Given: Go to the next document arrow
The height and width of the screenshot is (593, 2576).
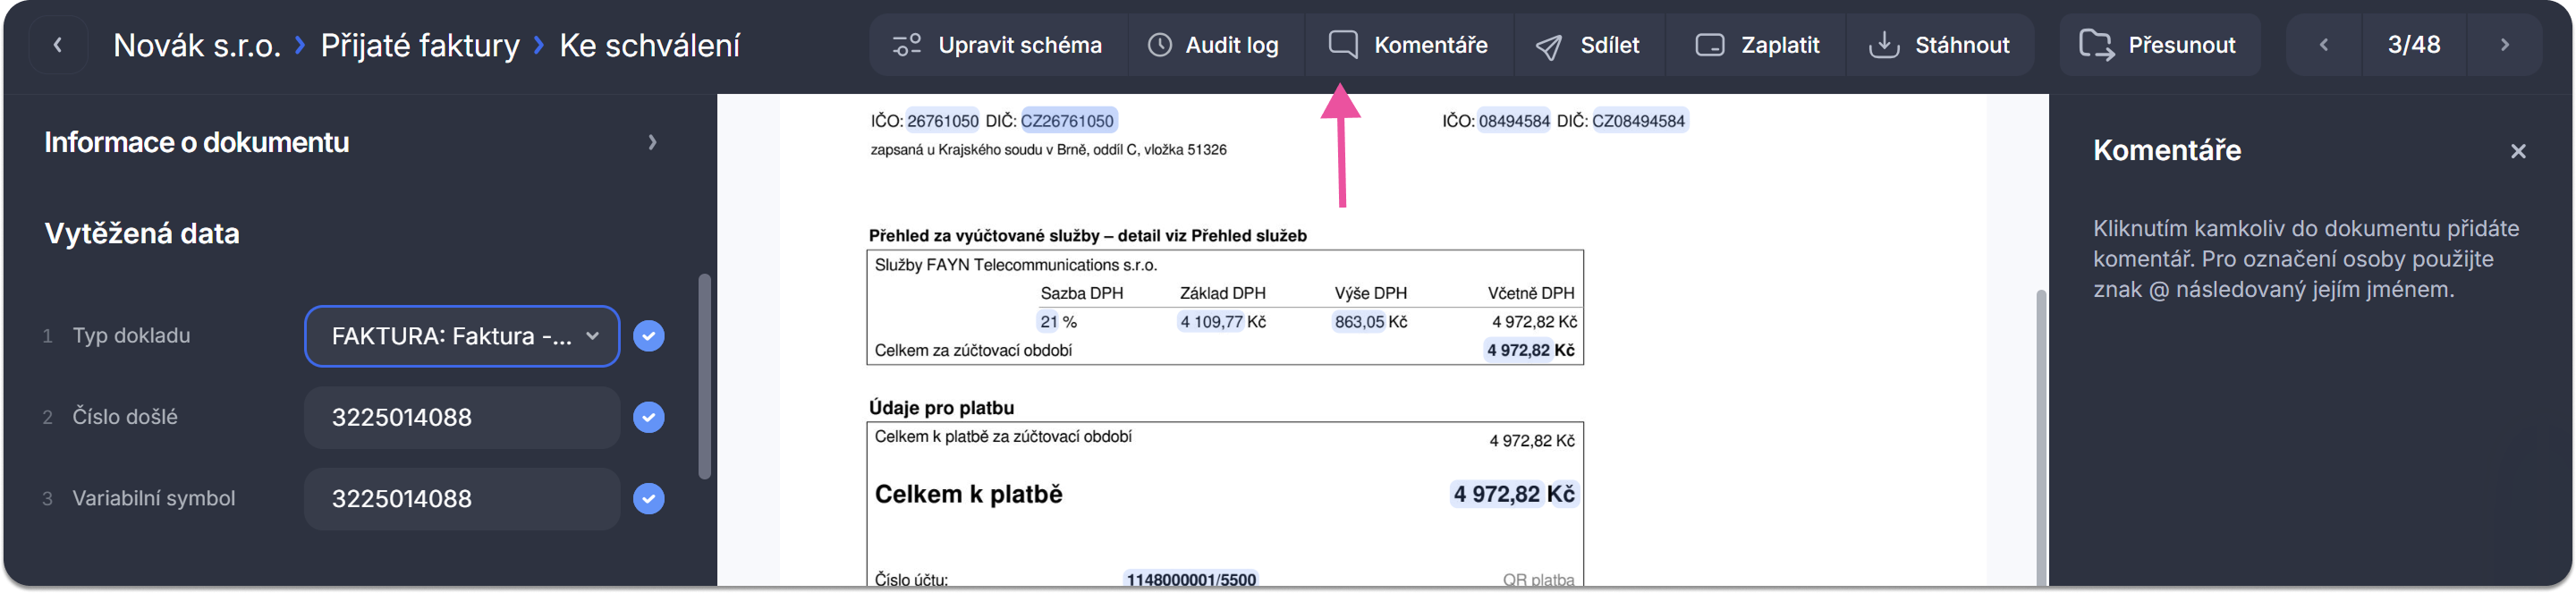Looking at the screenshot, I should tap(2504, 45).
